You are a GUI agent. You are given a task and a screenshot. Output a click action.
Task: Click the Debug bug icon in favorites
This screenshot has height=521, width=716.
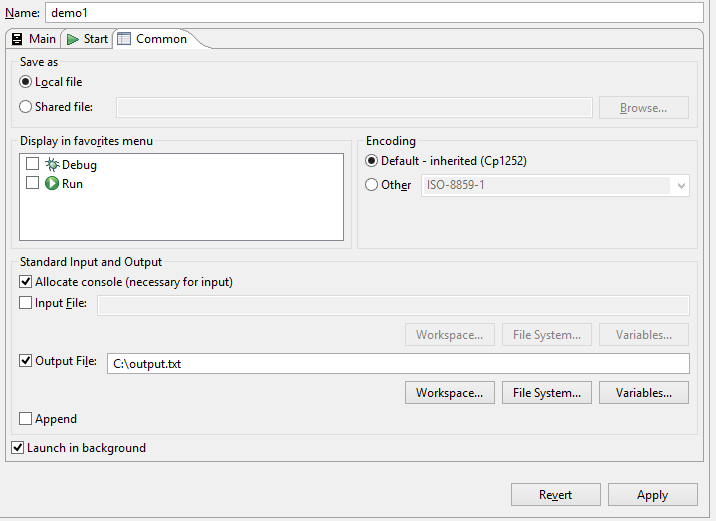point(53,165)
